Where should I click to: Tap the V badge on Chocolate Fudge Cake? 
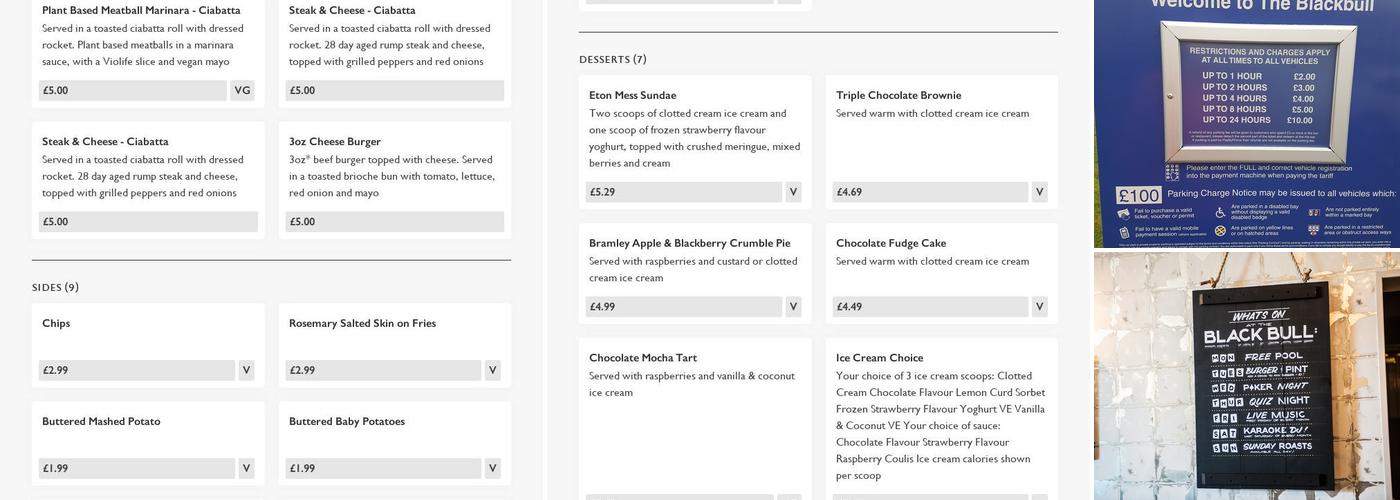(1039, 307)
